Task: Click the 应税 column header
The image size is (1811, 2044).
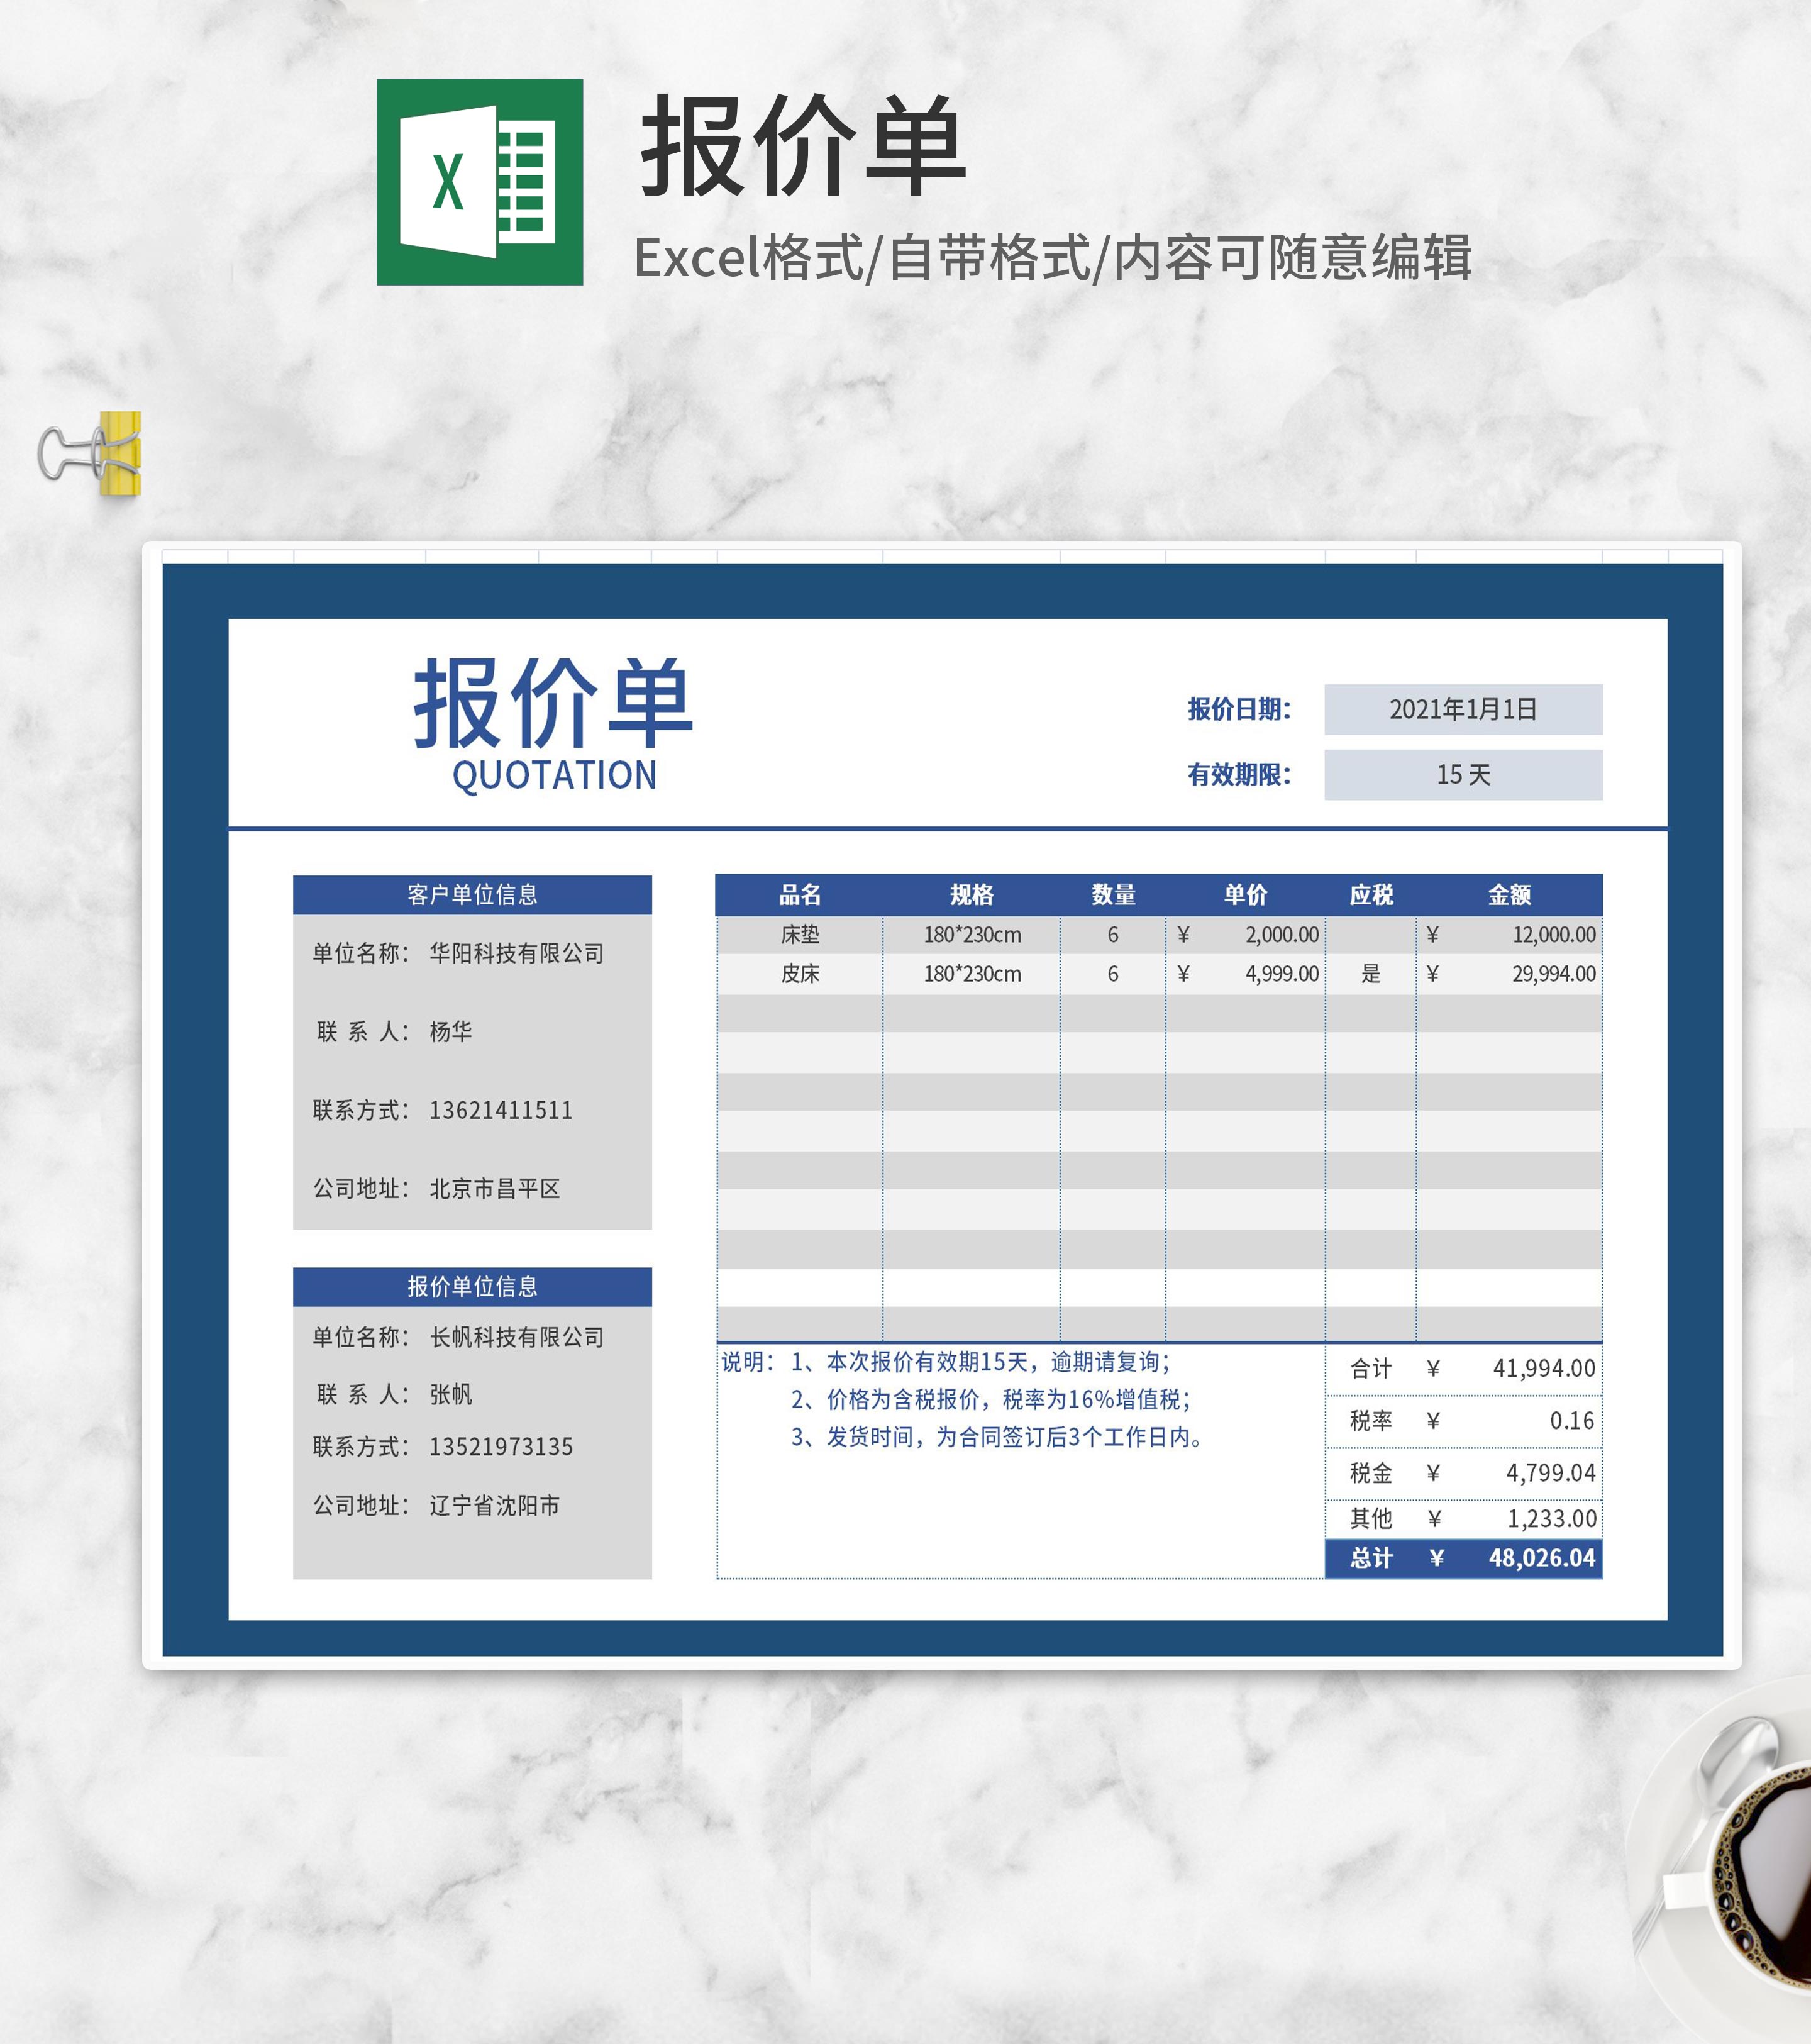Action: [1370, 895]
